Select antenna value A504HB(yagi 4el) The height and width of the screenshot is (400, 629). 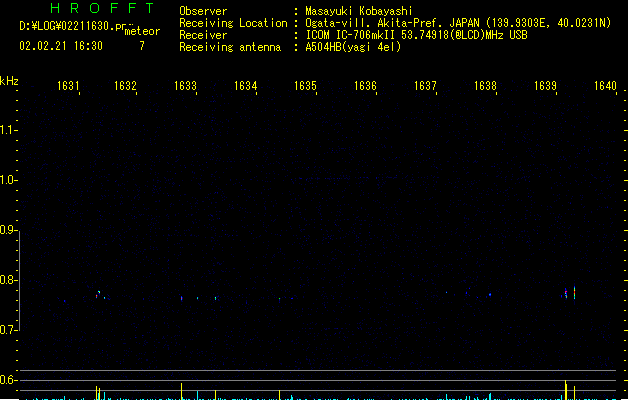point(353,47)
